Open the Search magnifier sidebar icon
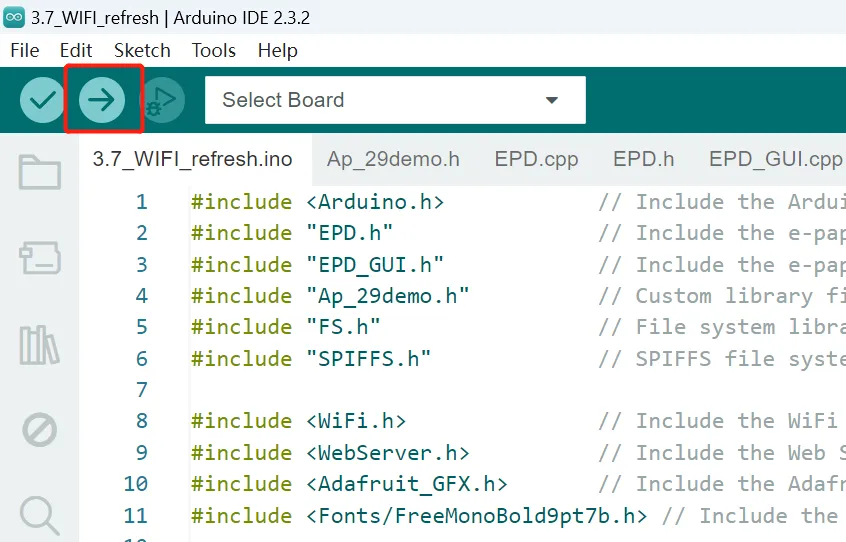This screenshot has height=542, width=846. click(39, 516)
